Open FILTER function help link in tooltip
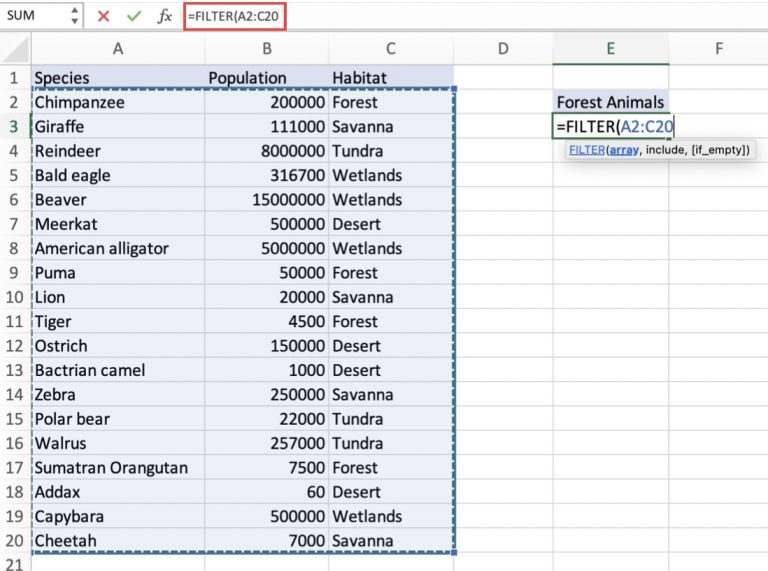 (587, 150)
